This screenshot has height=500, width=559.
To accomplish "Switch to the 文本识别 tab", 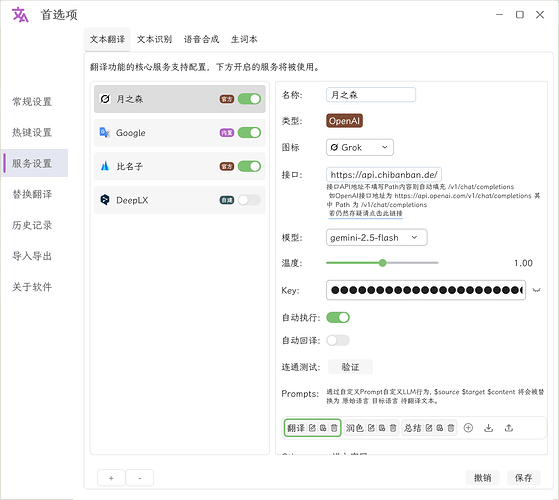I will 154,39.
